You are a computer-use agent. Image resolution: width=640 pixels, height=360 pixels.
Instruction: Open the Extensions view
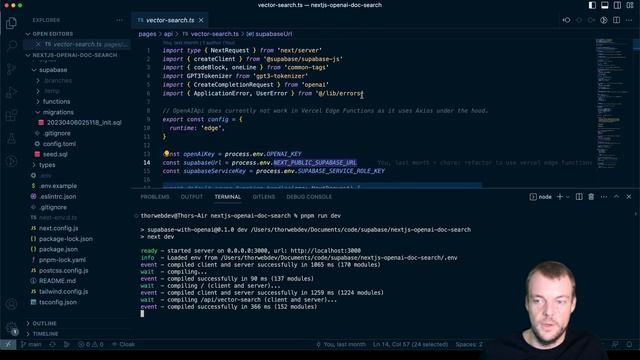tap(11, 115)
